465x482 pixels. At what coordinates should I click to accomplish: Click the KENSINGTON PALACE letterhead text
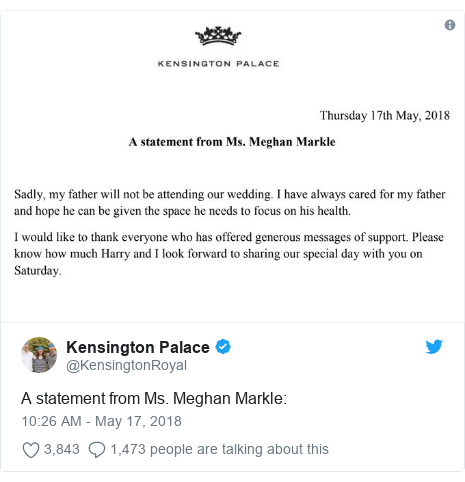point(218,64)
